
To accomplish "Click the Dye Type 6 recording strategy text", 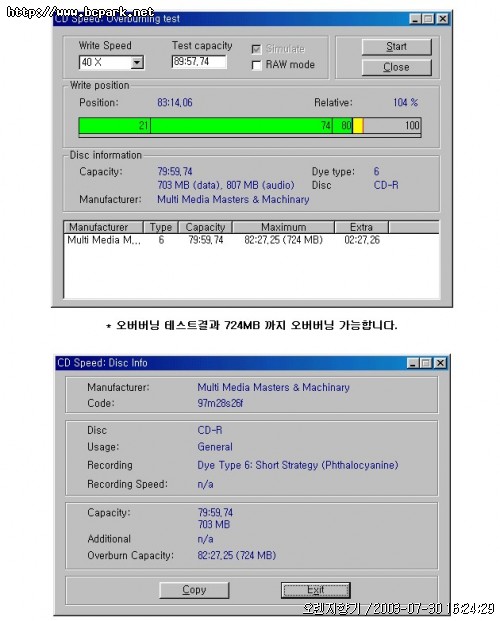I will [x=298, y=465].
